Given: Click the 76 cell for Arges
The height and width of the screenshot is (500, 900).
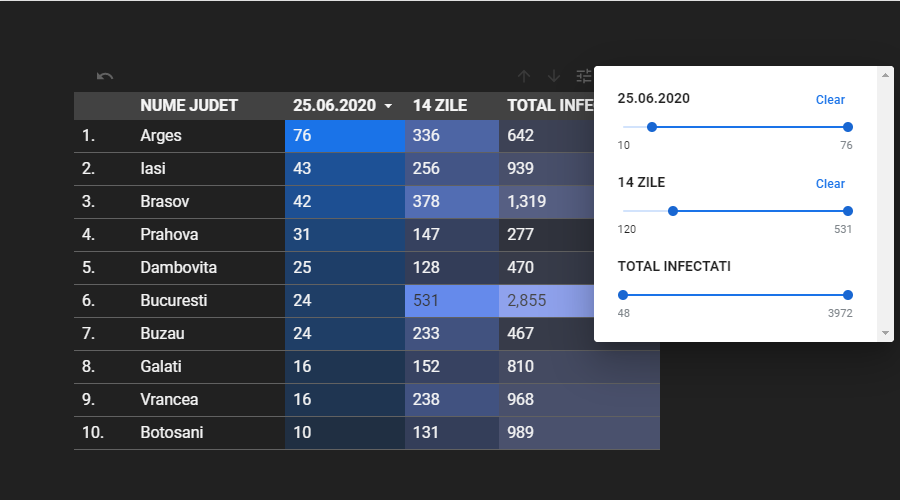Looking at the screenshot, I should click(345, 136).
